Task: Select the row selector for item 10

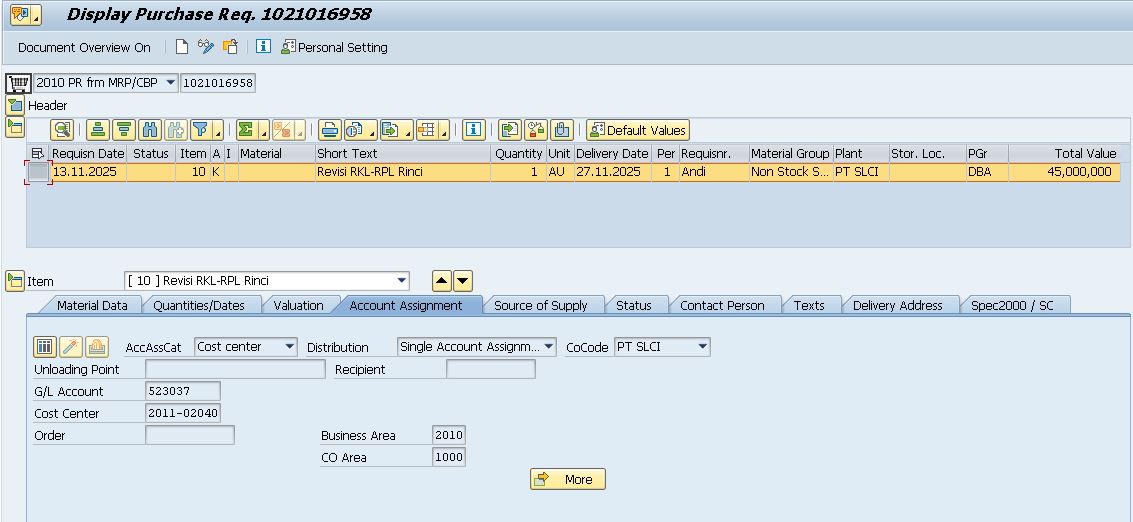Action: coord(38,172)
